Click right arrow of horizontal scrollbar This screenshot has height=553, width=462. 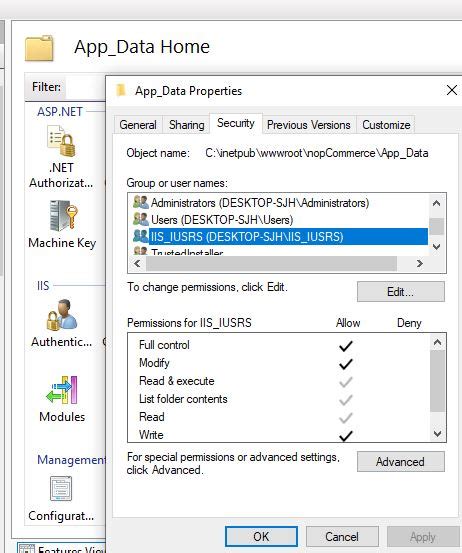click(419, 263)
